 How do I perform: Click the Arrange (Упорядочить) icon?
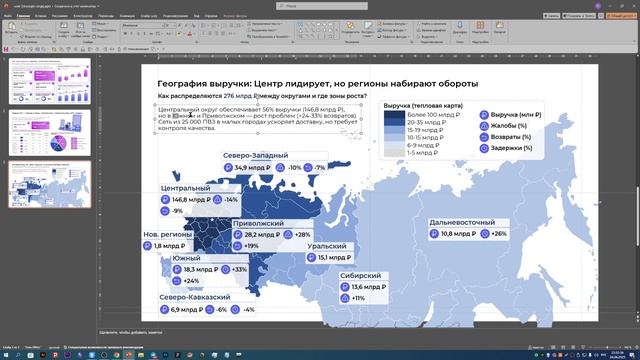[x=350, y=26]
